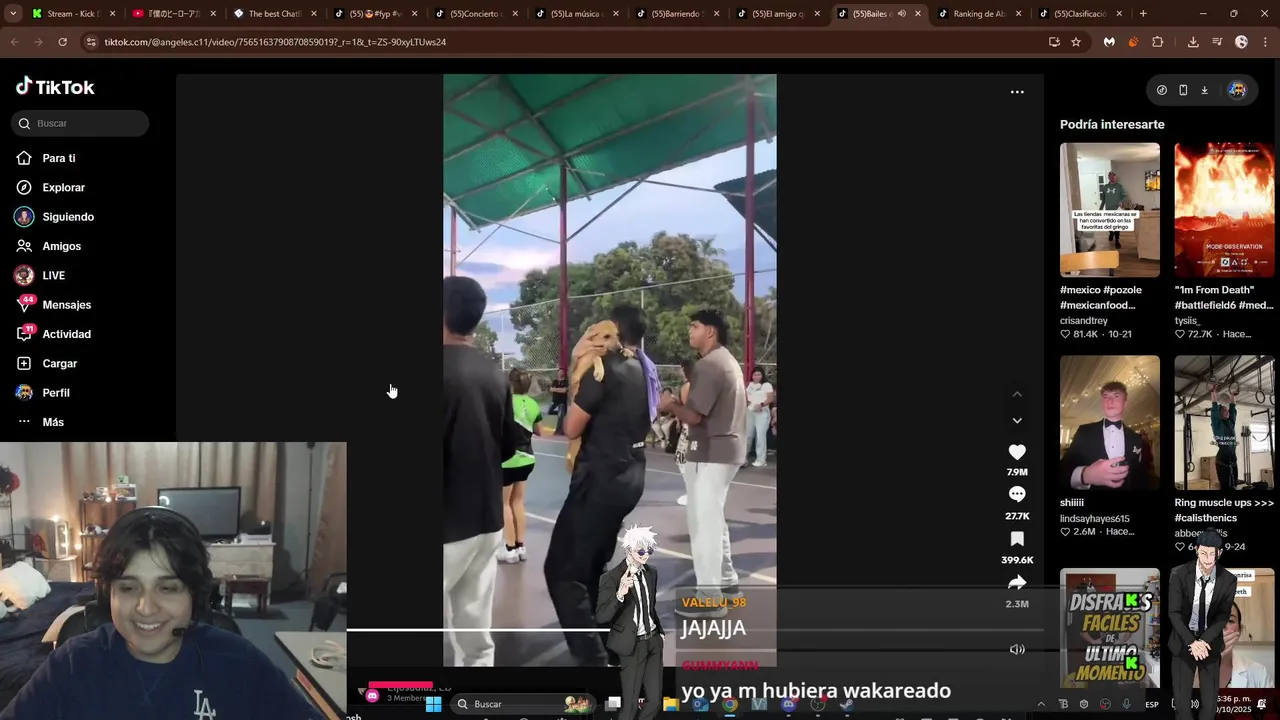The image size is (1280, 720).
Task: Open browser downloads icon
Action: click(x=1193, y=42)
